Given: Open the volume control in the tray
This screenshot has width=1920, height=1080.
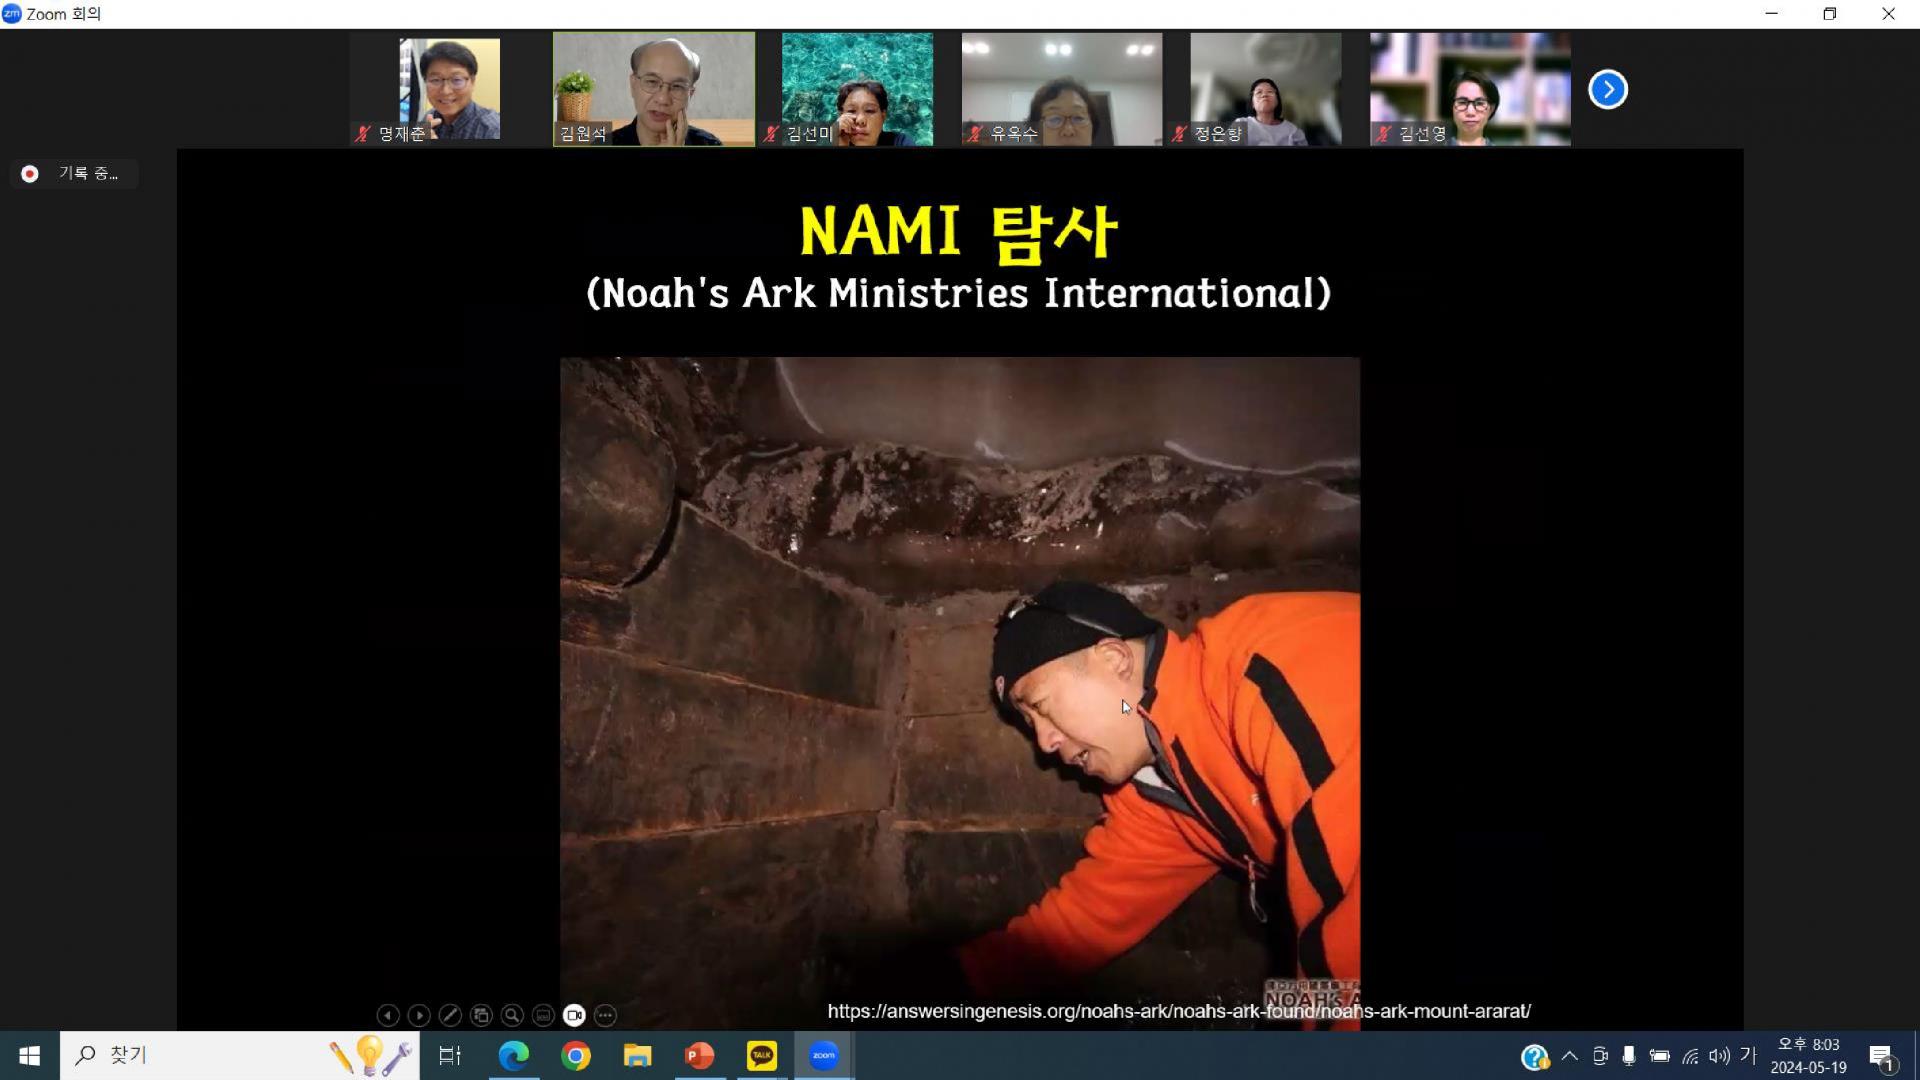Looking at the screenshot, I should click(1720, 1055).
